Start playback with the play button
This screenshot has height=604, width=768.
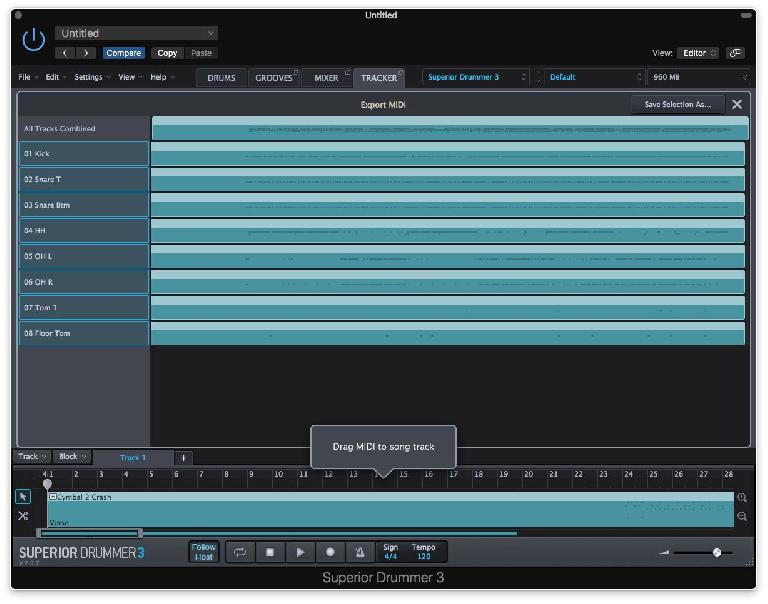(x=300, y=552)
